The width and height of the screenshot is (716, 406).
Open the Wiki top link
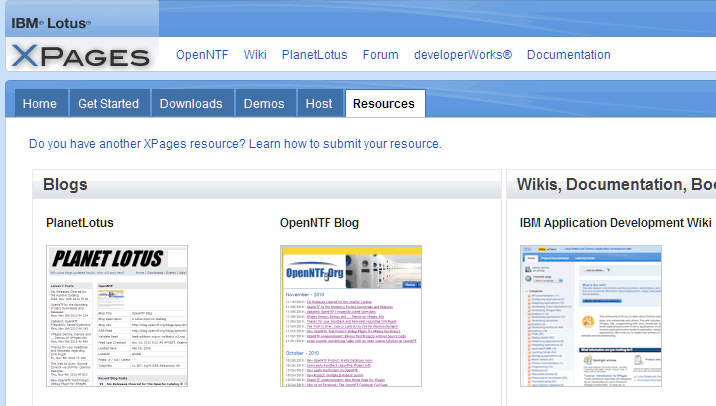point(255,55)
